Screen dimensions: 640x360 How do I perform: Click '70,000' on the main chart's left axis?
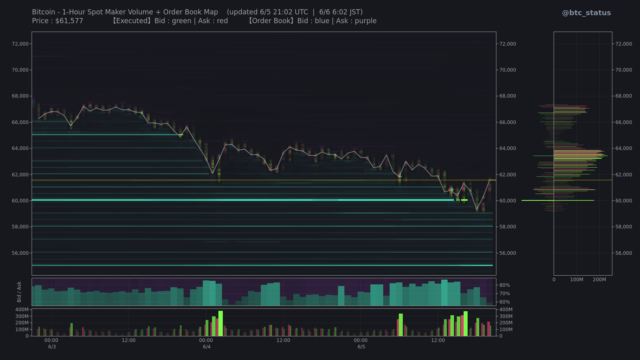point(20,70)
